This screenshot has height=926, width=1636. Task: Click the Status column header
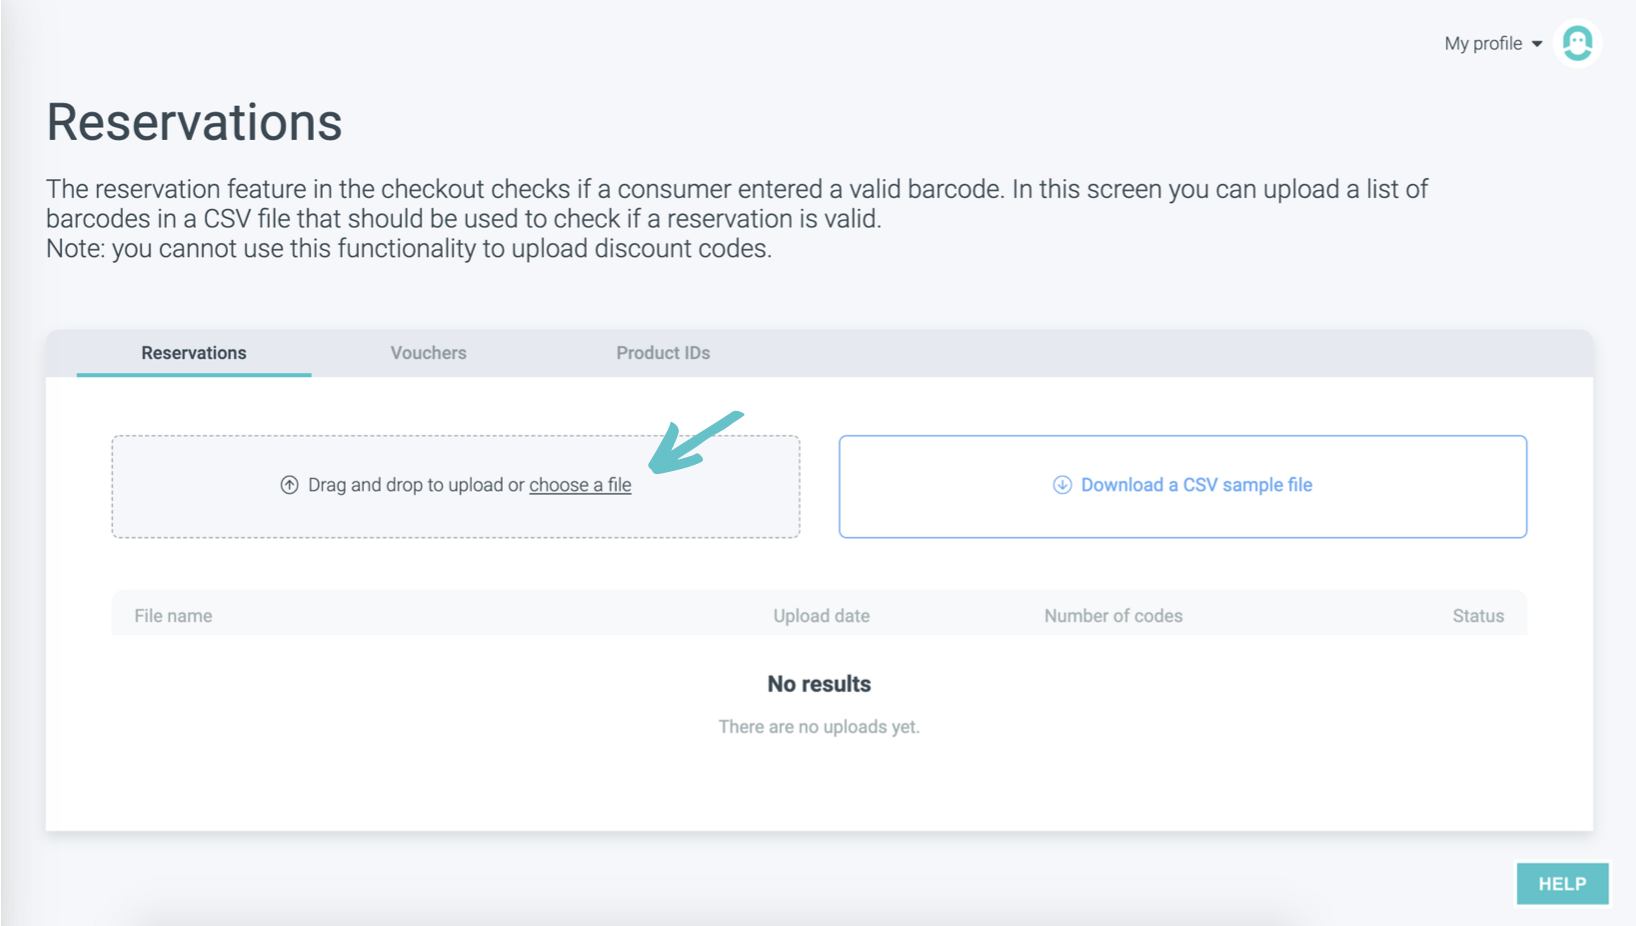[x=1478, y=616]
